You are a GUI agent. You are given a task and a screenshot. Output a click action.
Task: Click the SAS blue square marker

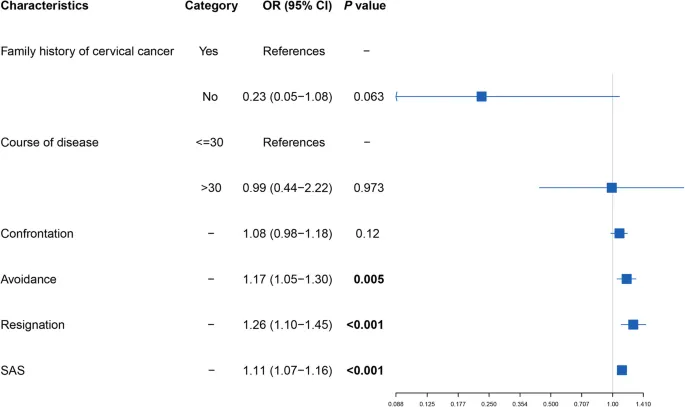click(x=621, y=370)
